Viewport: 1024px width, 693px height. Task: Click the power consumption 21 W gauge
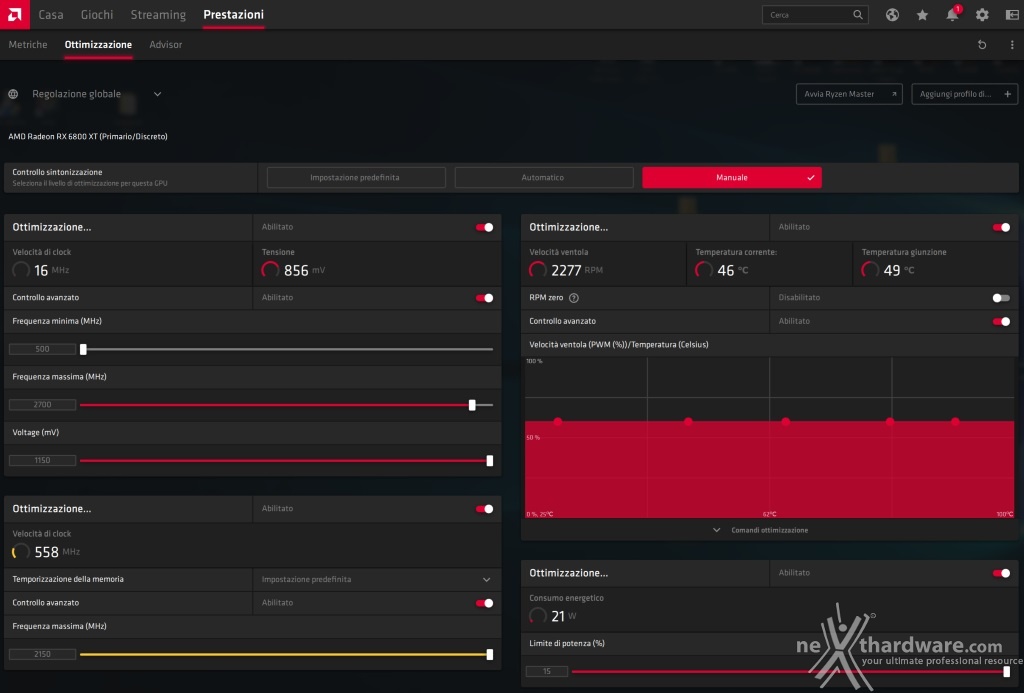[x=537, y=616]
